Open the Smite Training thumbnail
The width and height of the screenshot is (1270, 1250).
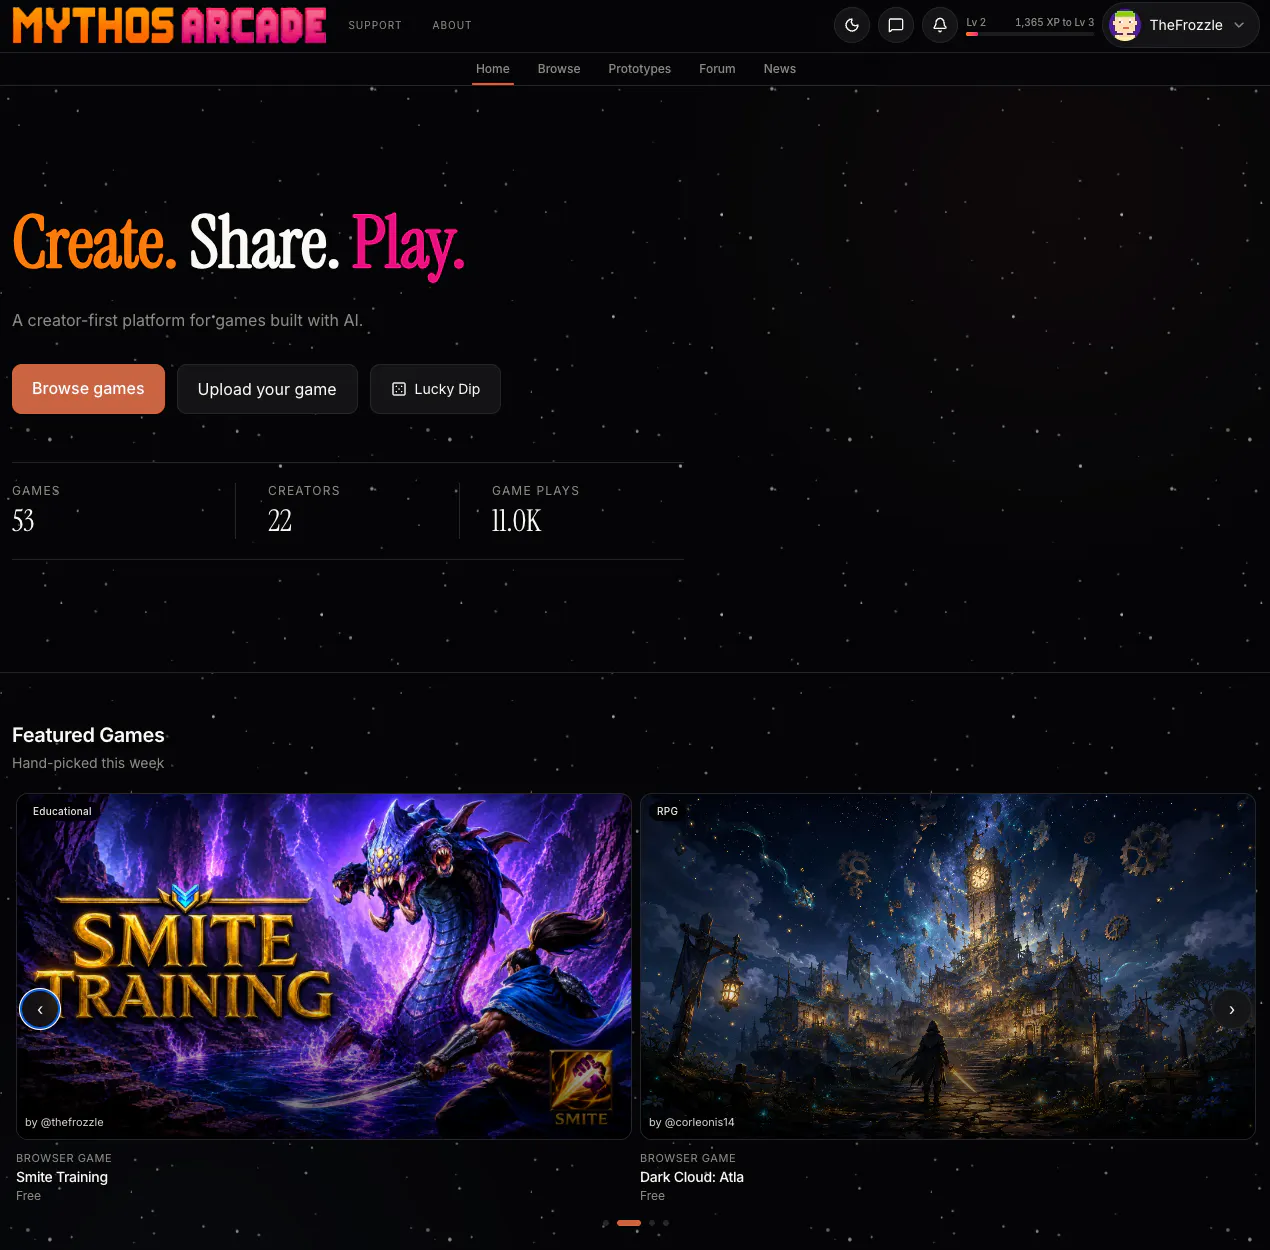point(324,966)
